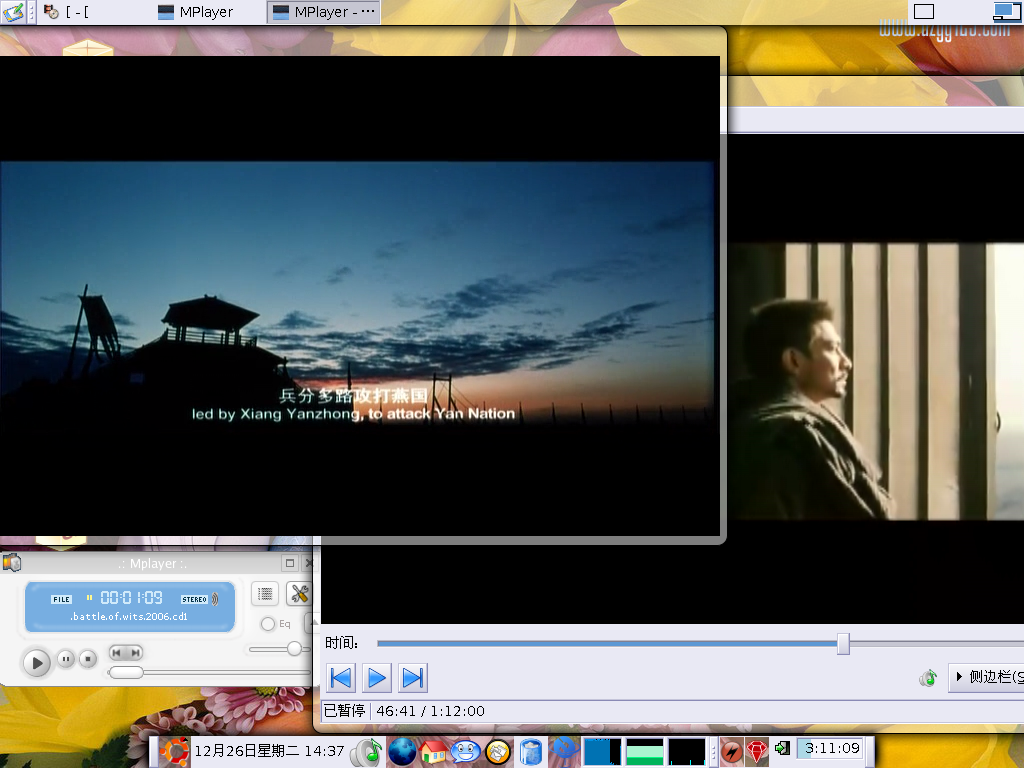Click the STEREO indicator in Mplayer display
The width and height of the screenshot is (1024, 768).
[x=194, y=599]
